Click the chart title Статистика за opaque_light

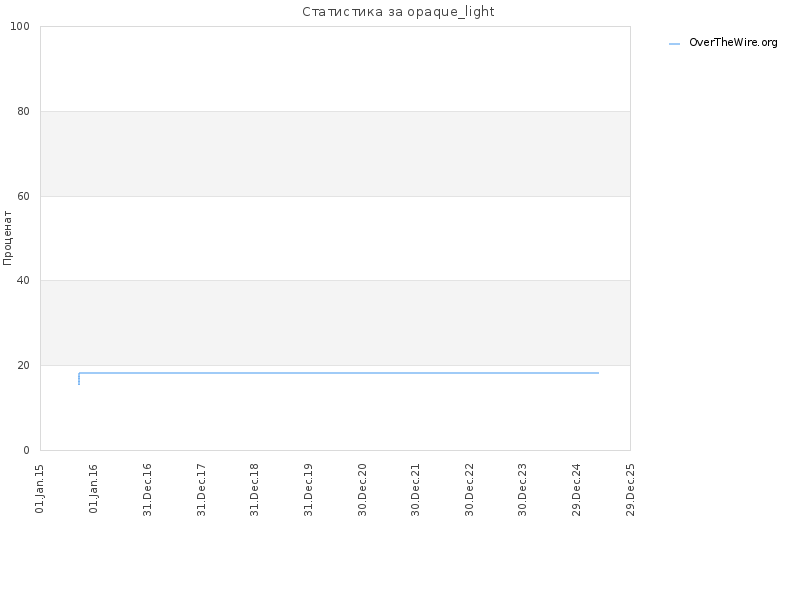pyautogui.click(x=398, y=12)
